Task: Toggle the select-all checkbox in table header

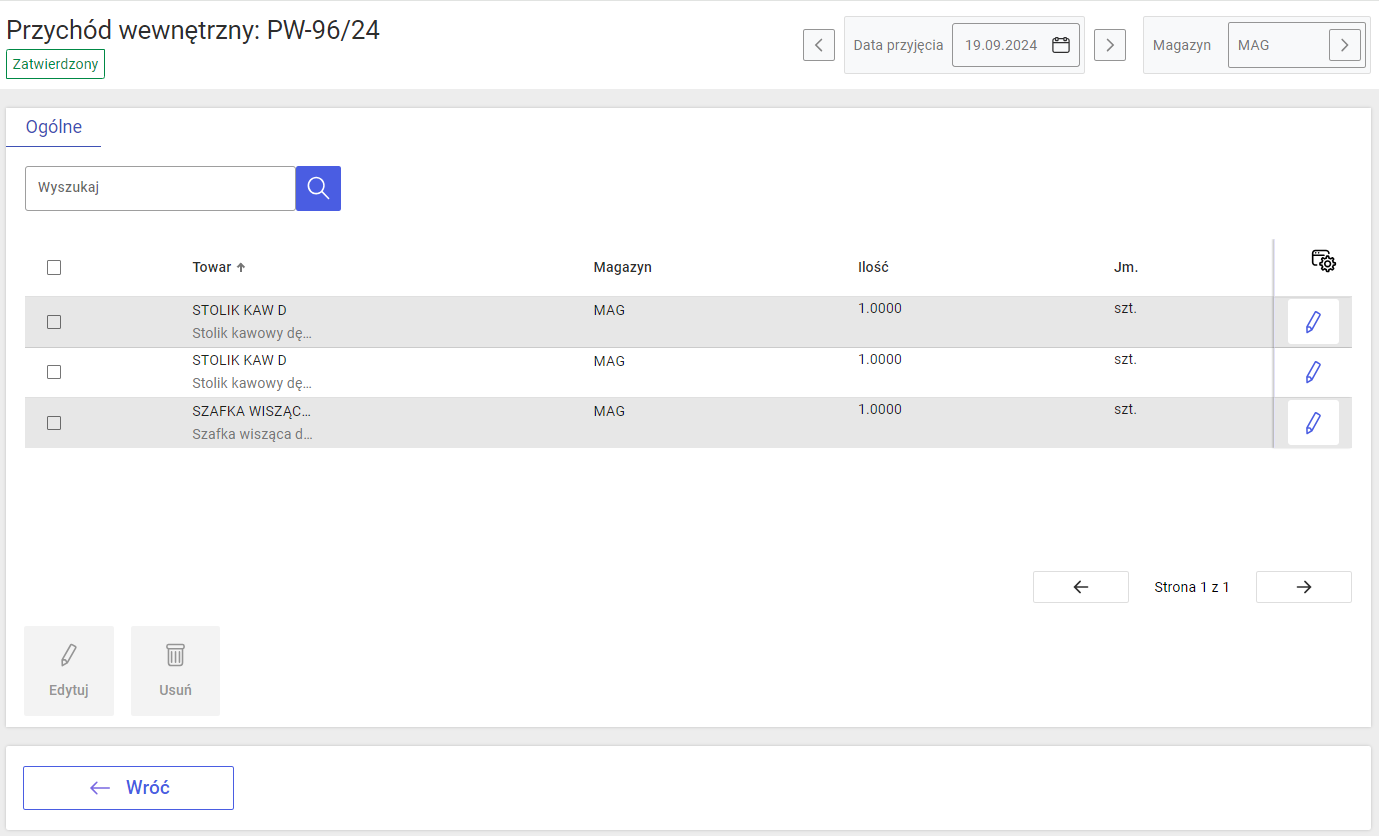Action: coord(54,267)
